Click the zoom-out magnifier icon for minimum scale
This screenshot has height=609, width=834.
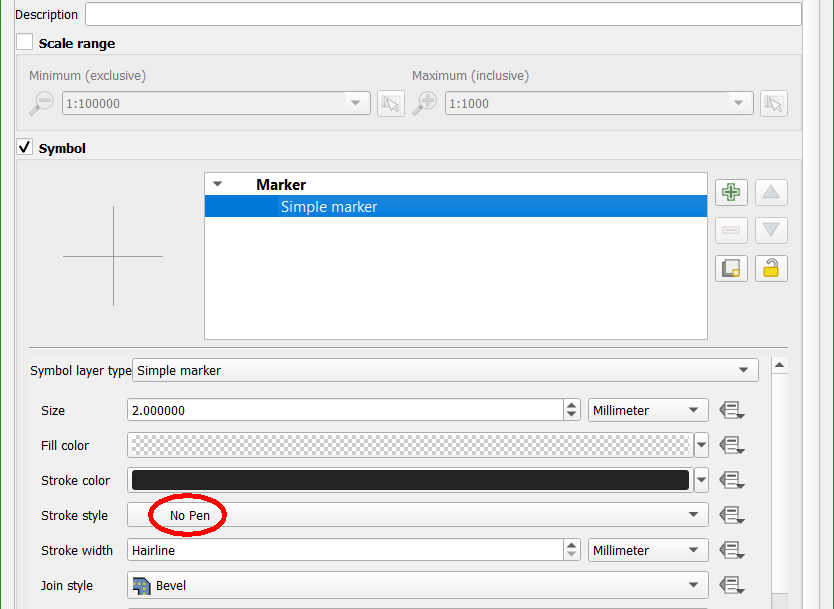(x=41, y=103)
